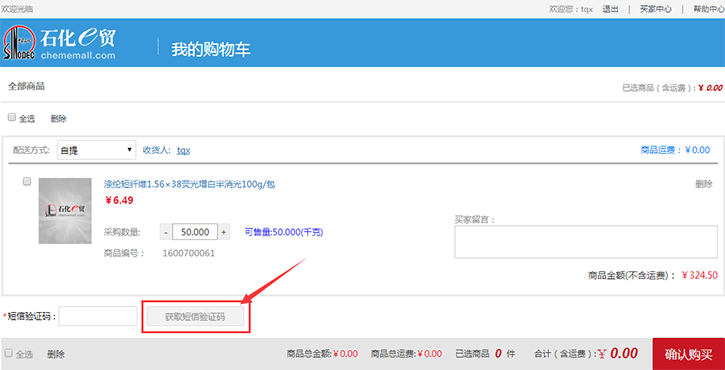
Task: Click the Sinopec chememall.com logo
Action: pos(60,43)
